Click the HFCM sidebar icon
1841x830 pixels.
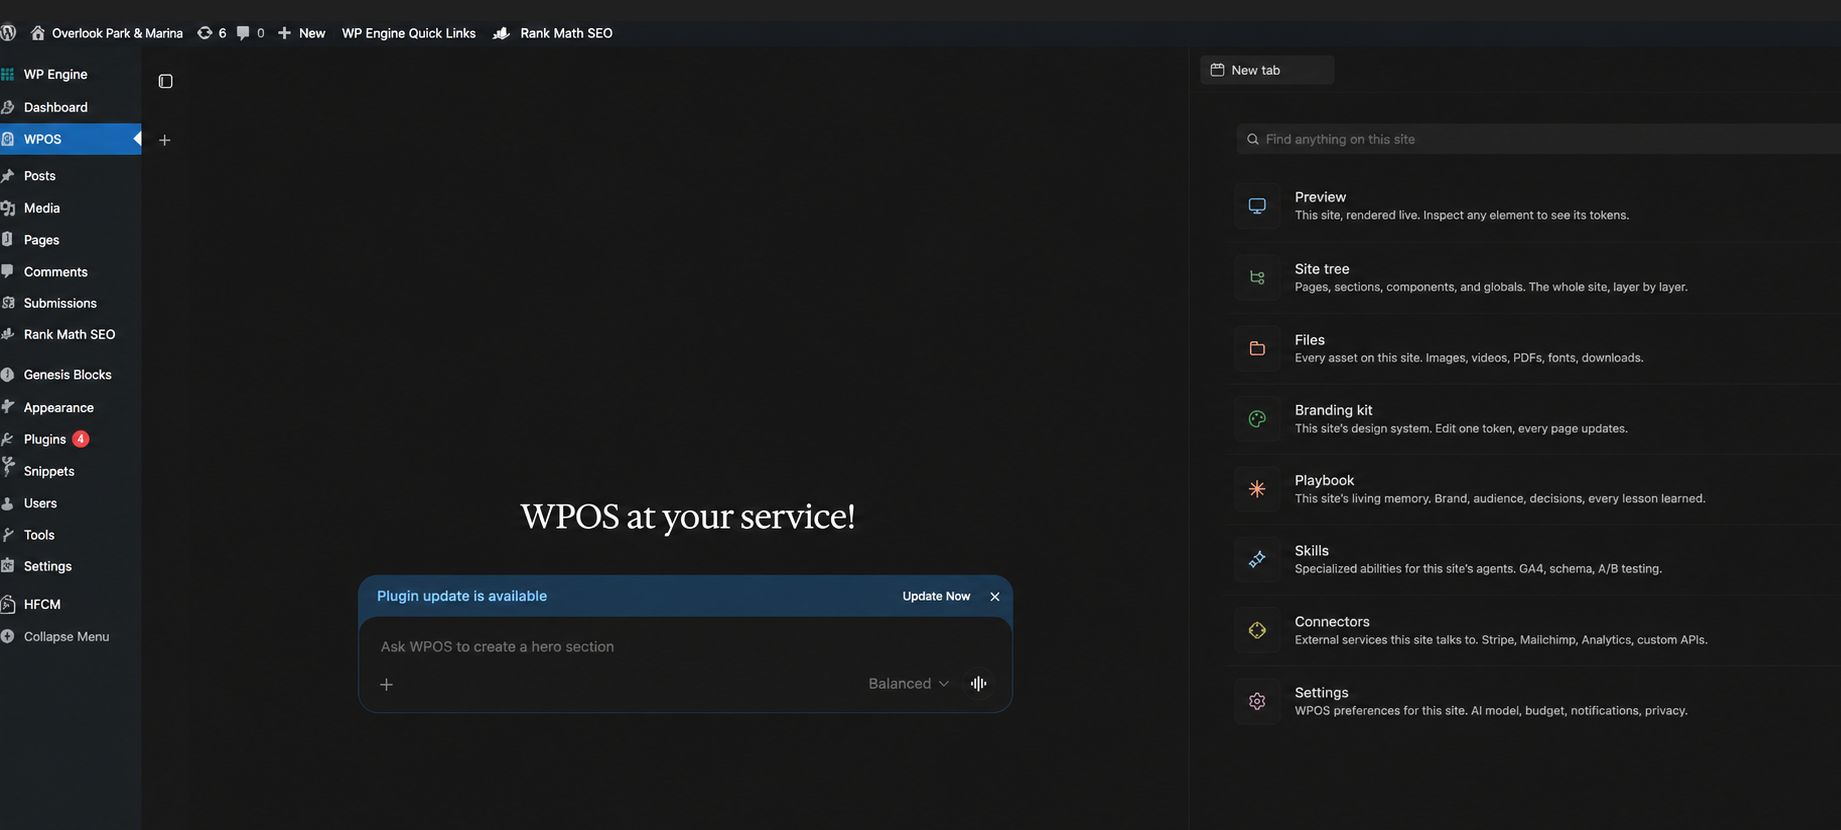(8, 604)
